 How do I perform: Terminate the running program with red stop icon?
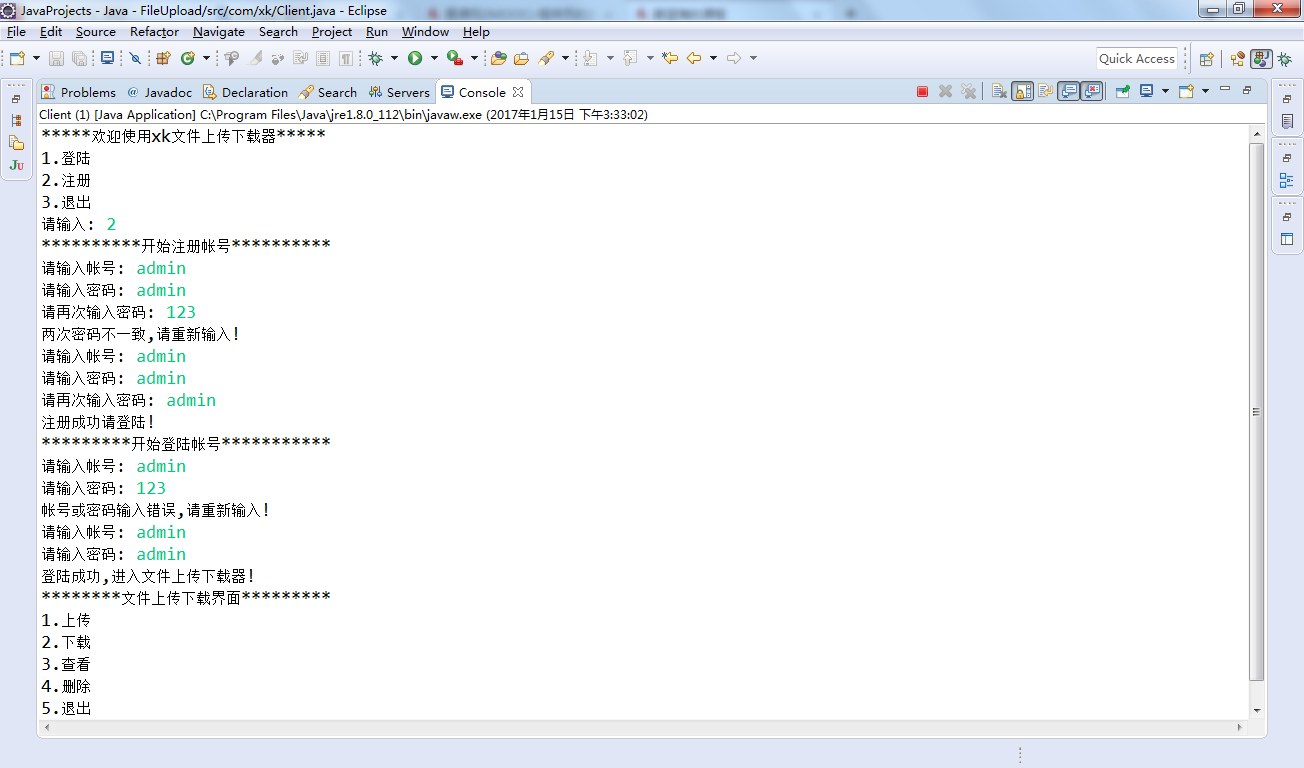click(922, 91)
